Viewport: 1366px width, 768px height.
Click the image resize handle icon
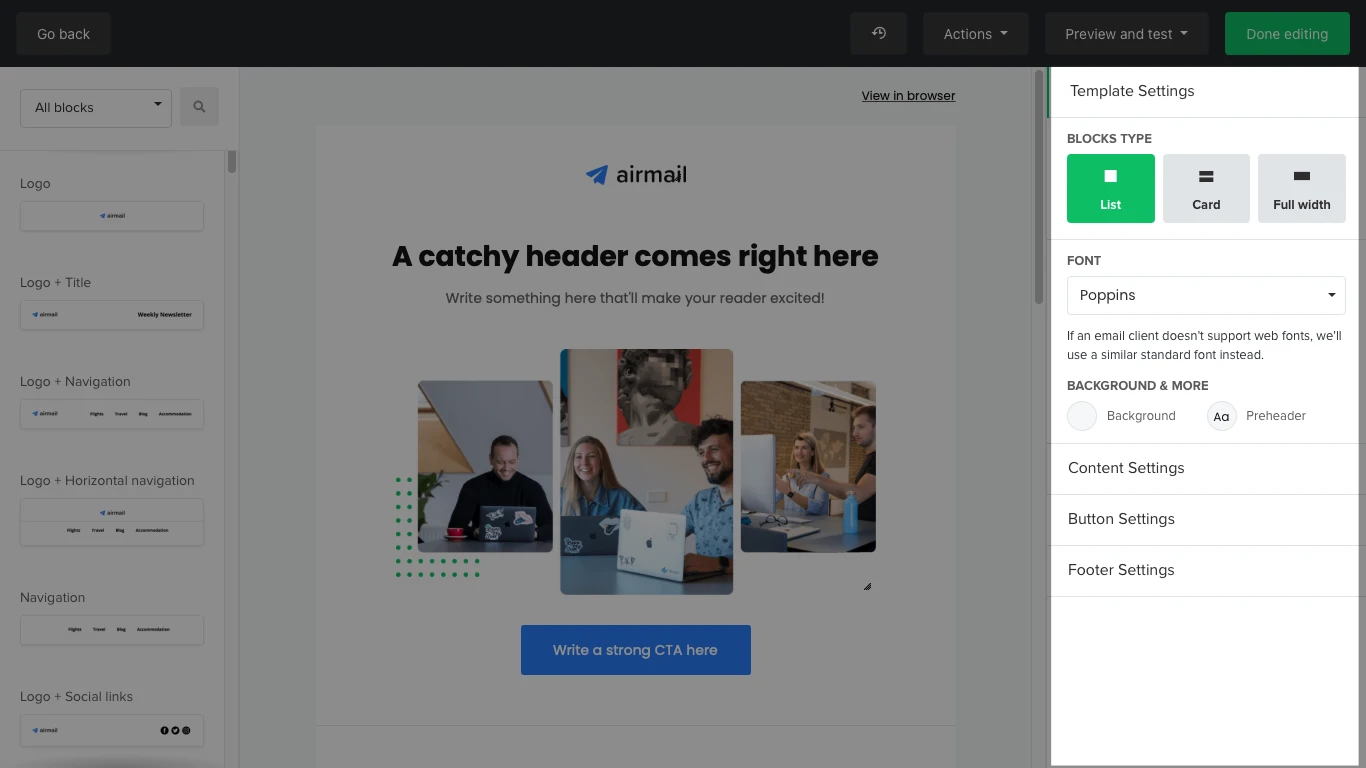point(867,587)
